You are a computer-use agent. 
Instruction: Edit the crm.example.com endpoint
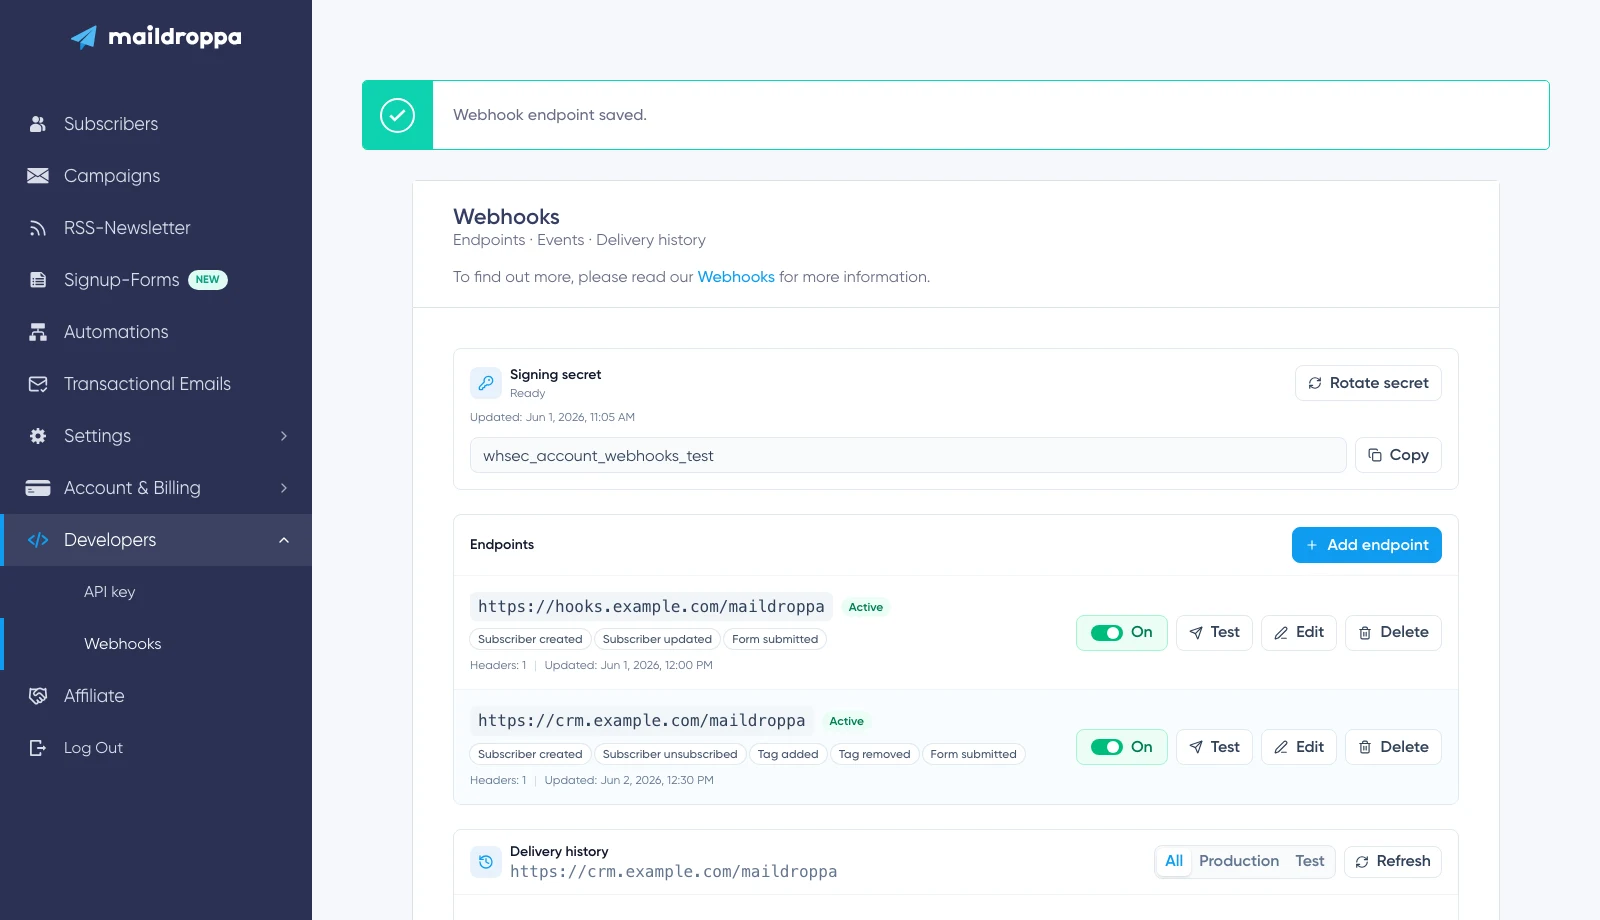click(1299, 747)
